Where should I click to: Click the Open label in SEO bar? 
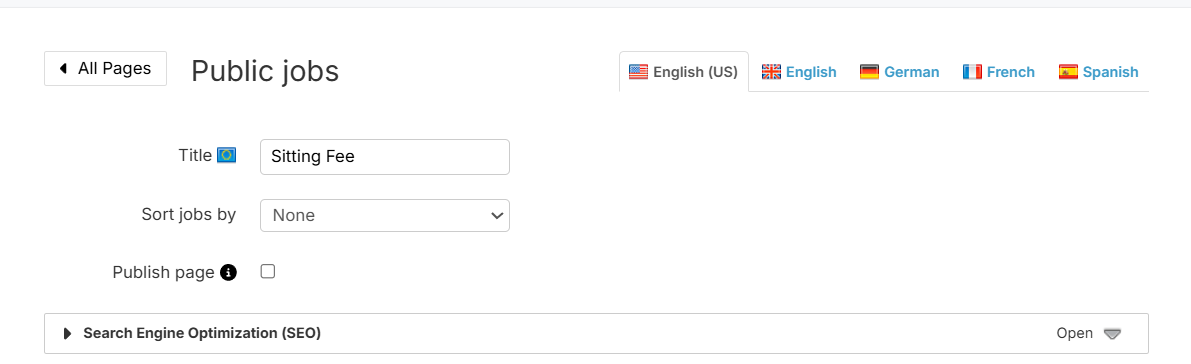1074,333
